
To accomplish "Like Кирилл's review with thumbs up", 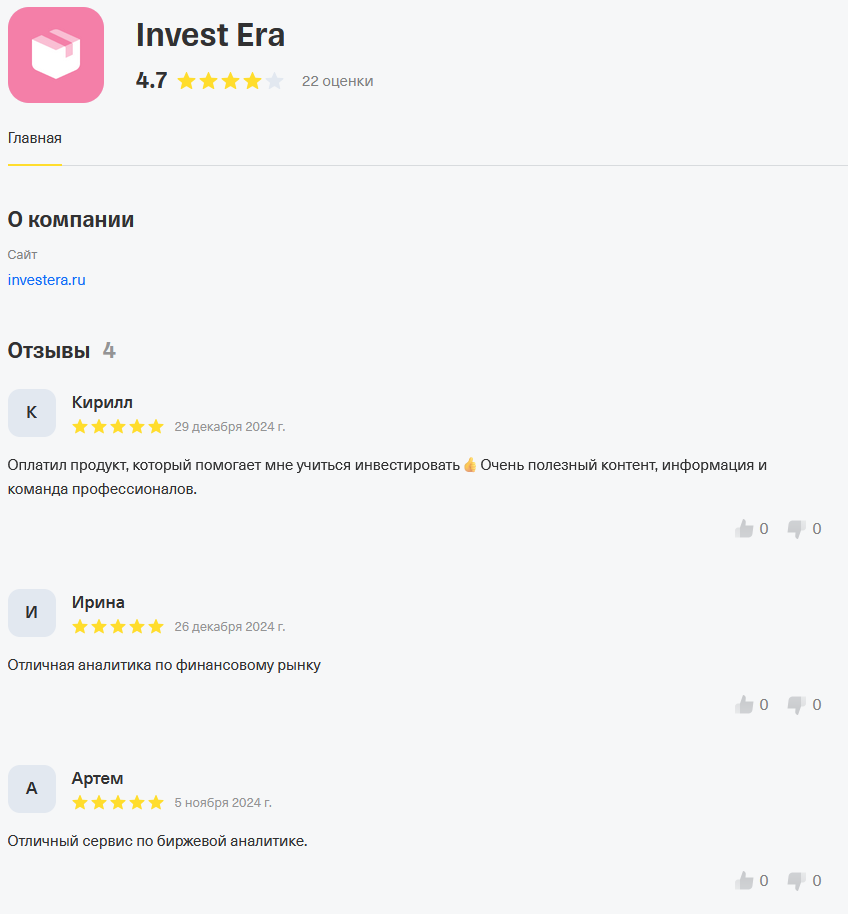I will pyautogui.click(x=744, y=529).
